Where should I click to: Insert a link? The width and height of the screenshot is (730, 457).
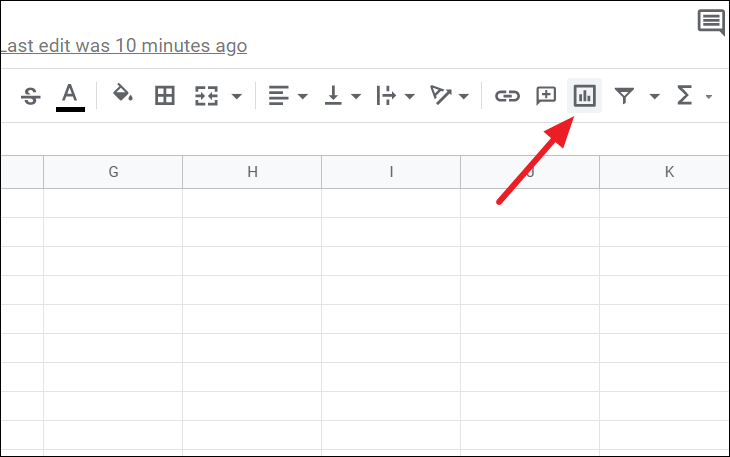(507, 96)
